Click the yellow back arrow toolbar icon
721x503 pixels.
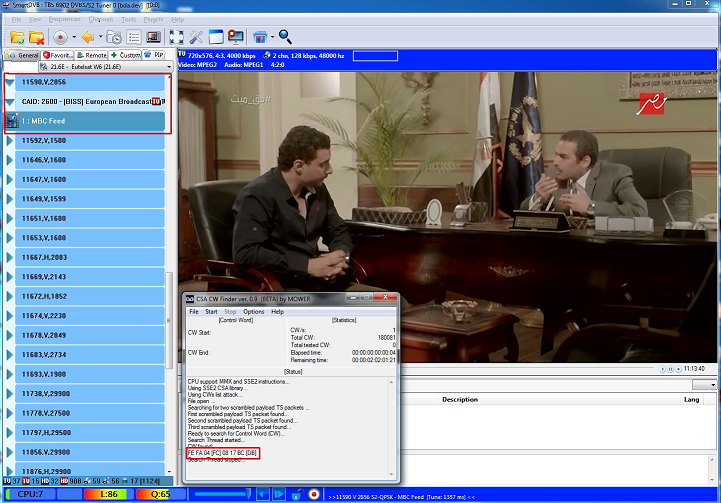tap(88, 37)
